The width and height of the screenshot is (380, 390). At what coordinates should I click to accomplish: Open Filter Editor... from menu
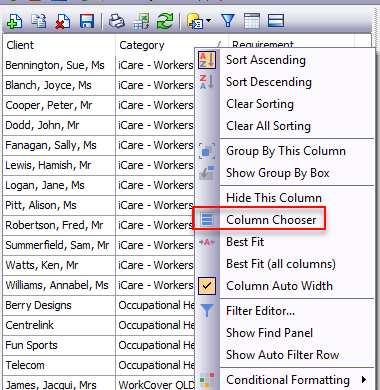[260, 311]
